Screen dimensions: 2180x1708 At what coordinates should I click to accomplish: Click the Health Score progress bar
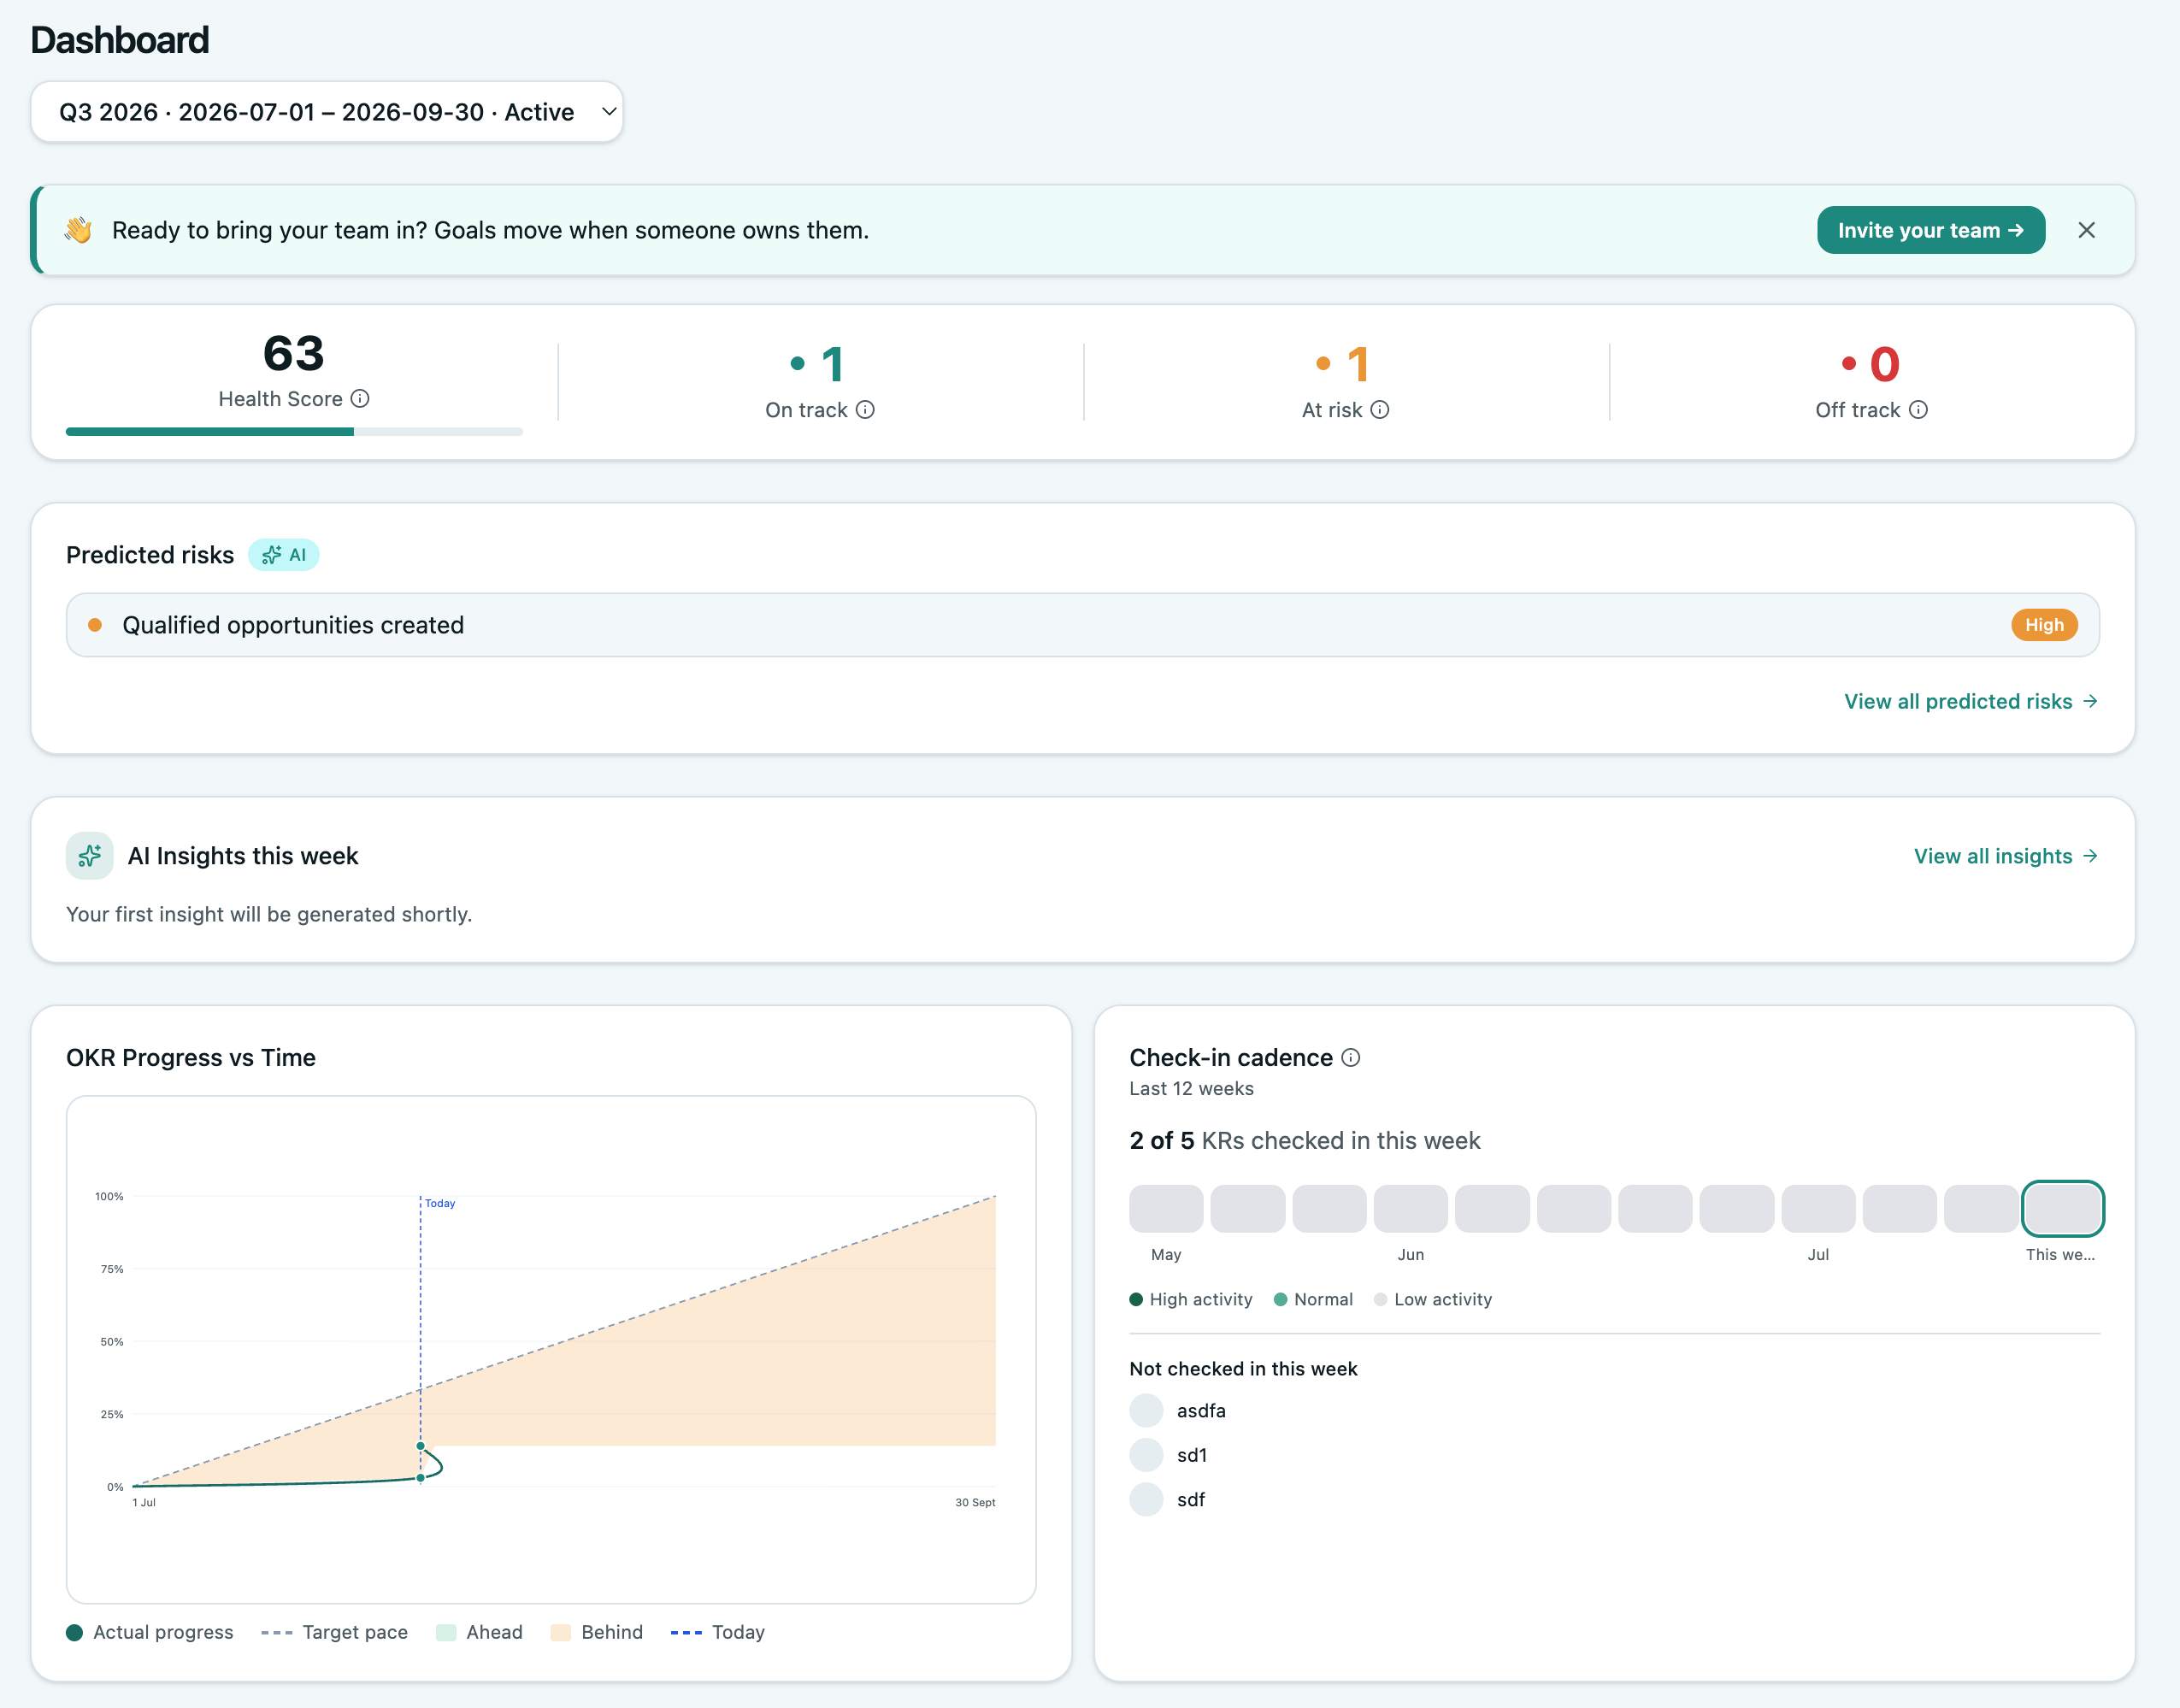294,432
